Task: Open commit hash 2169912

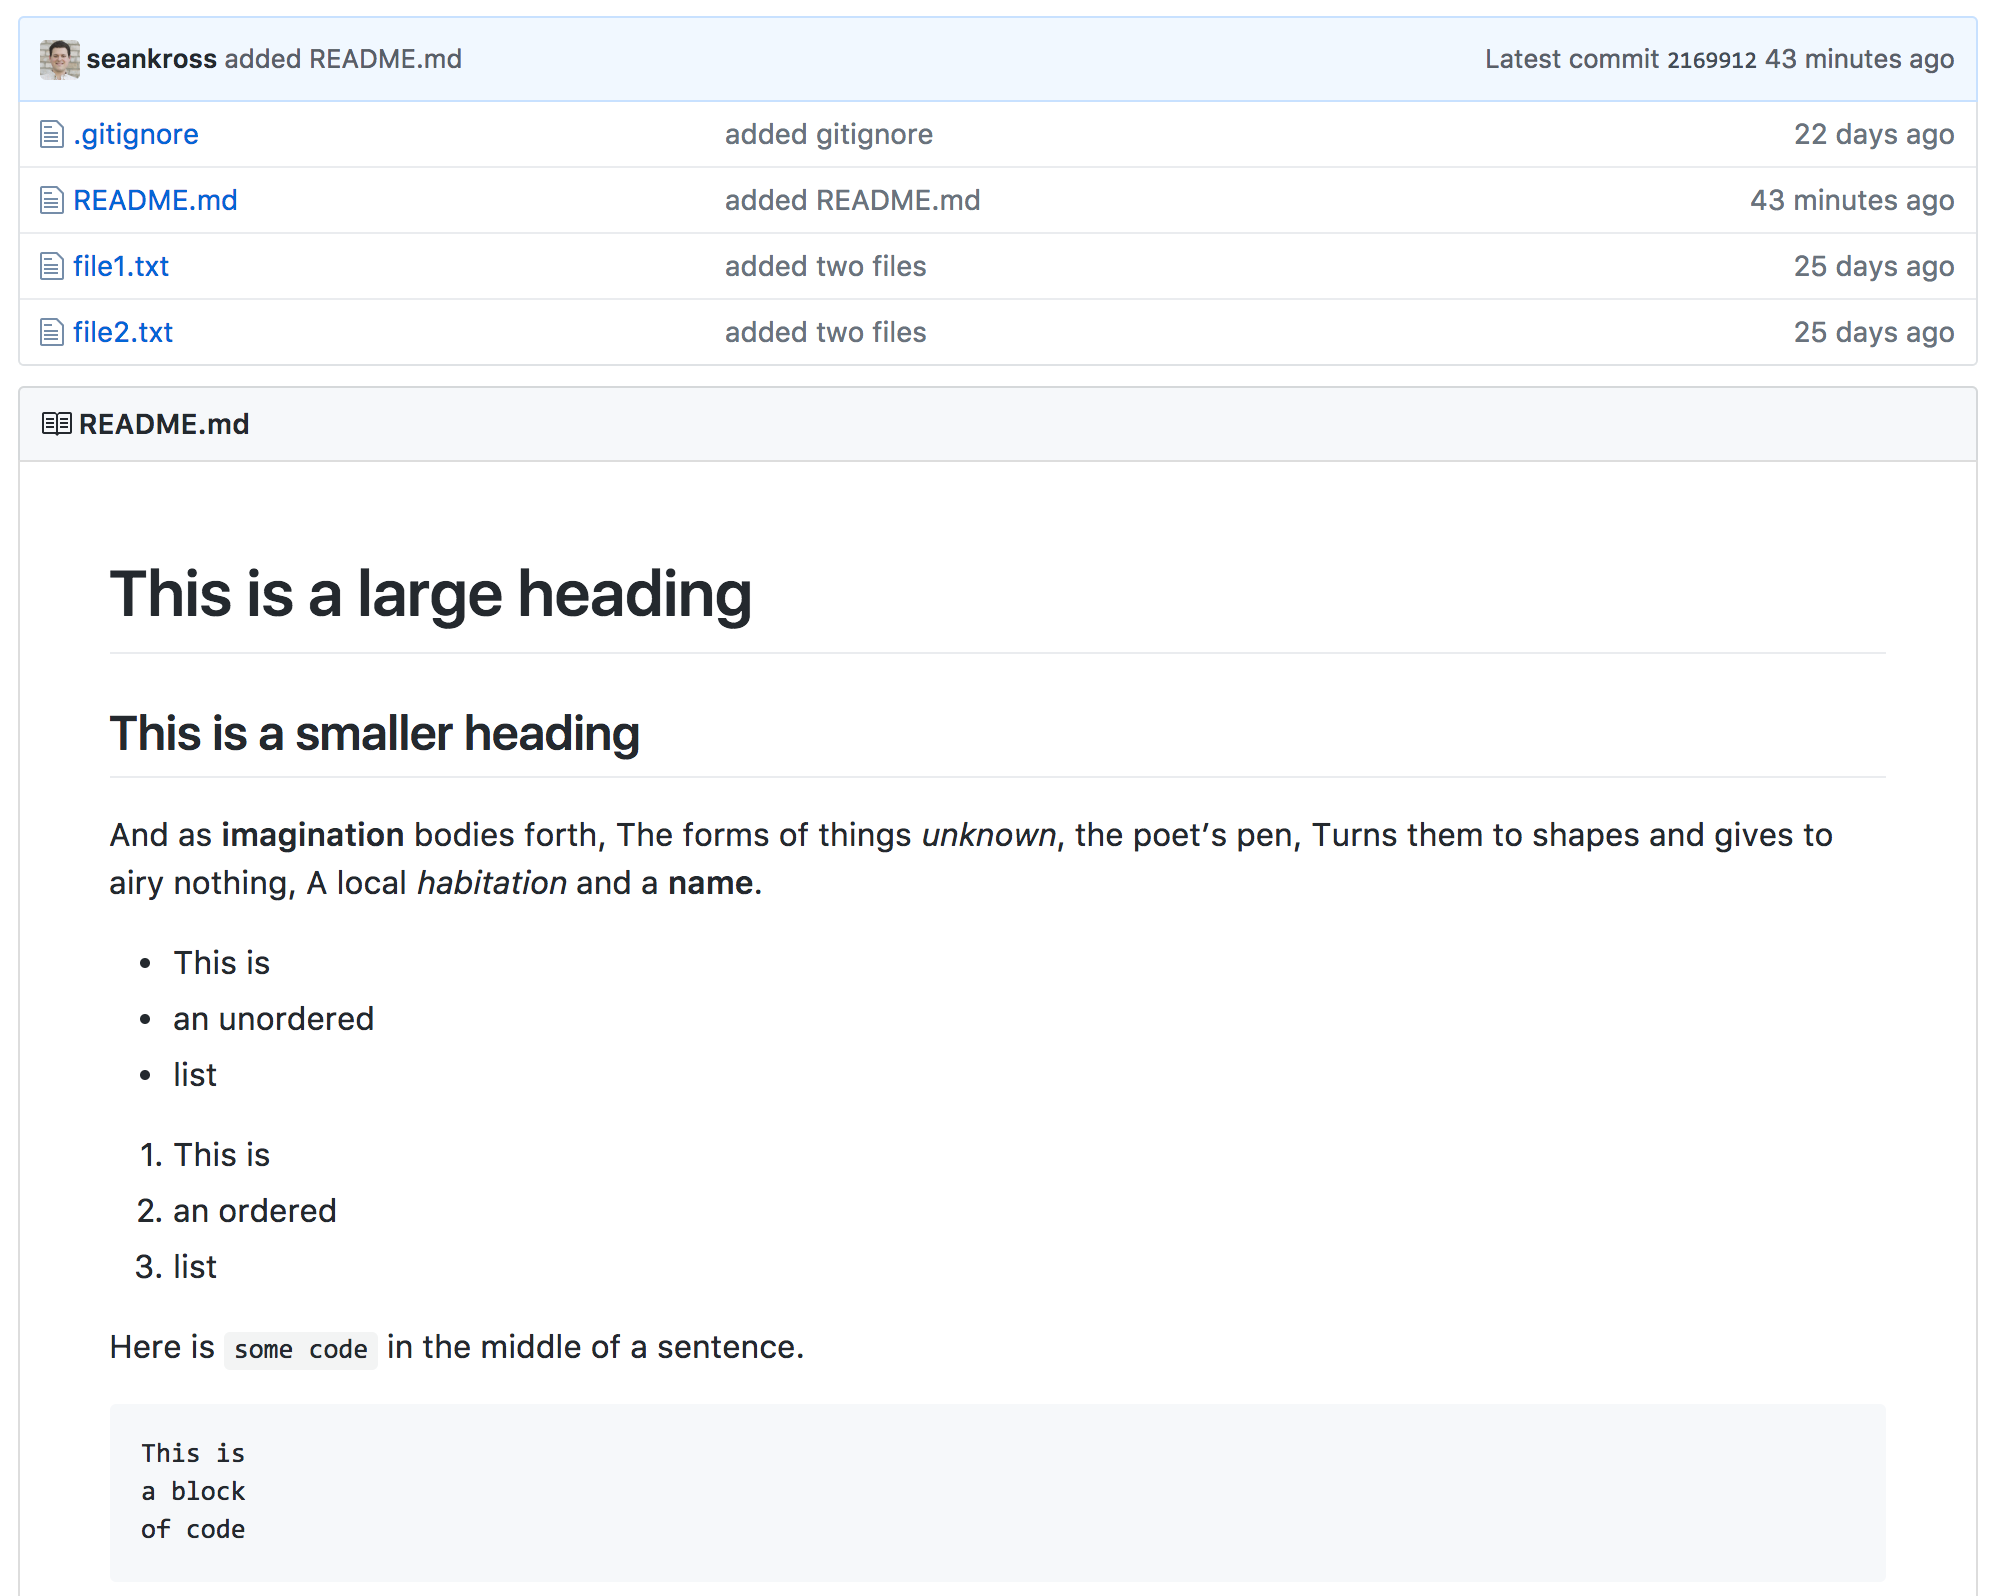Action: 1711,60
